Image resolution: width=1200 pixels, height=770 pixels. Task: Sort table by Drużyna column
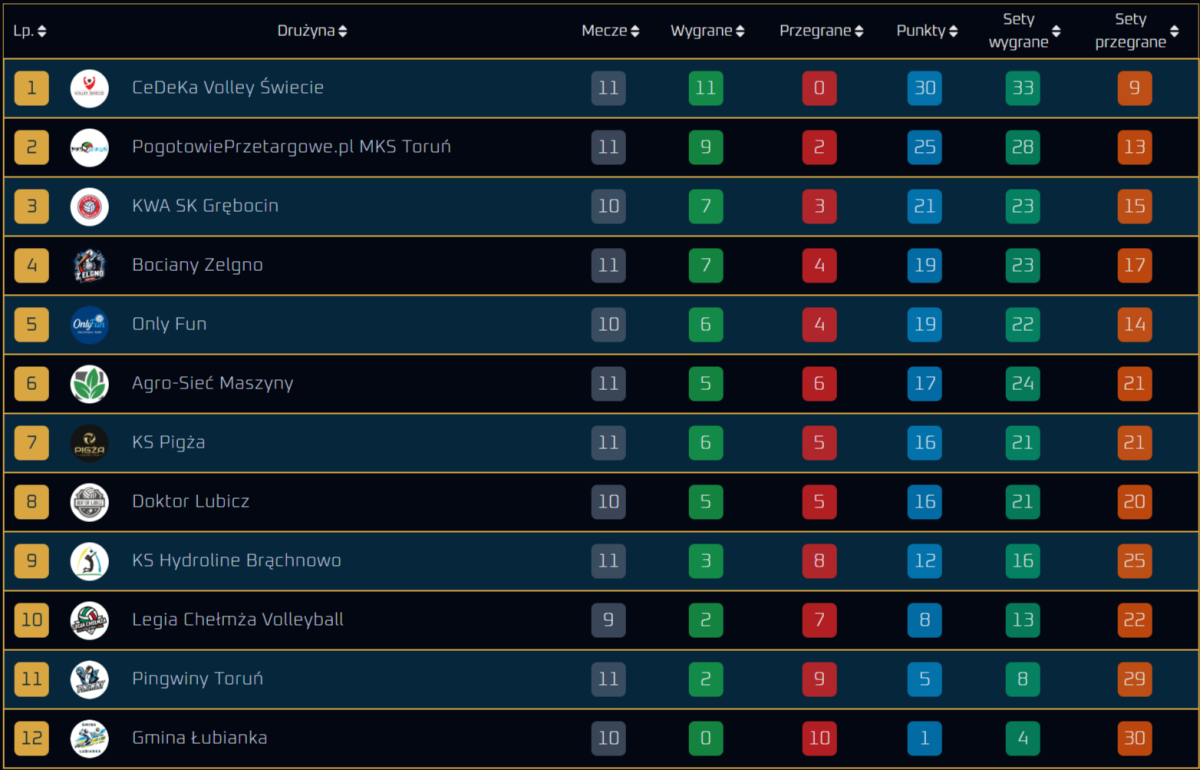pos(312,31)
